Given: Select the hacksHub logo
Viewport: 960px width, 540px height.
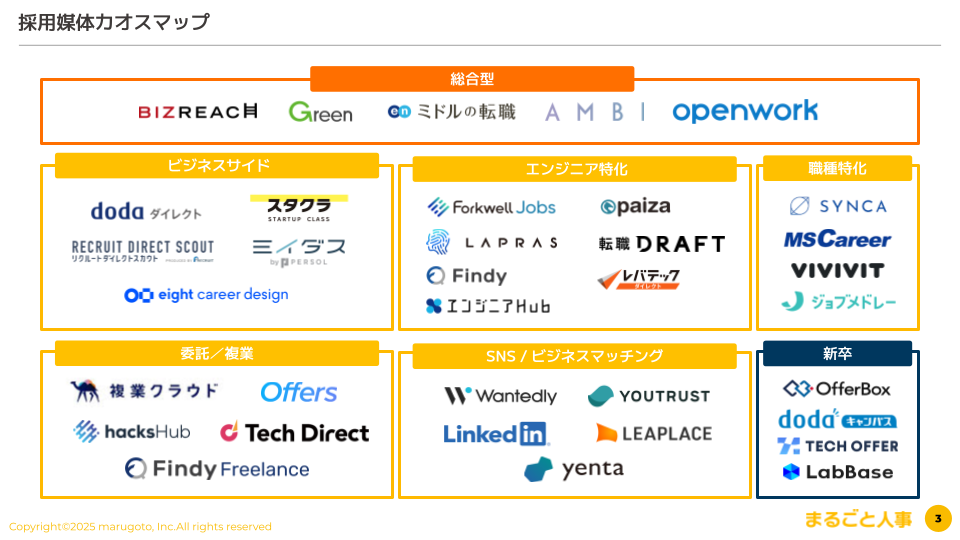Looking at the screenshot, I should coord(131,431).
